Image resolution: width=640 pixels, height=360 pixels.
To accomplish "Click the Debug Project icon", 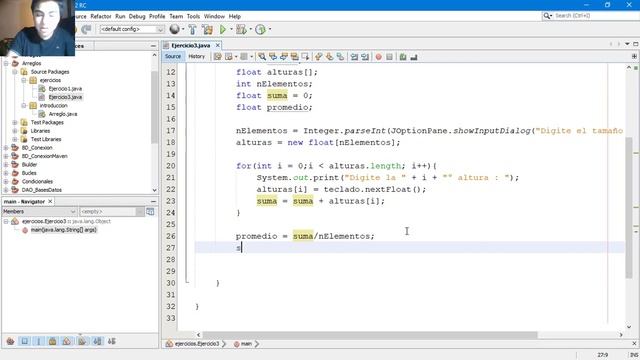I will pos(241,29).
